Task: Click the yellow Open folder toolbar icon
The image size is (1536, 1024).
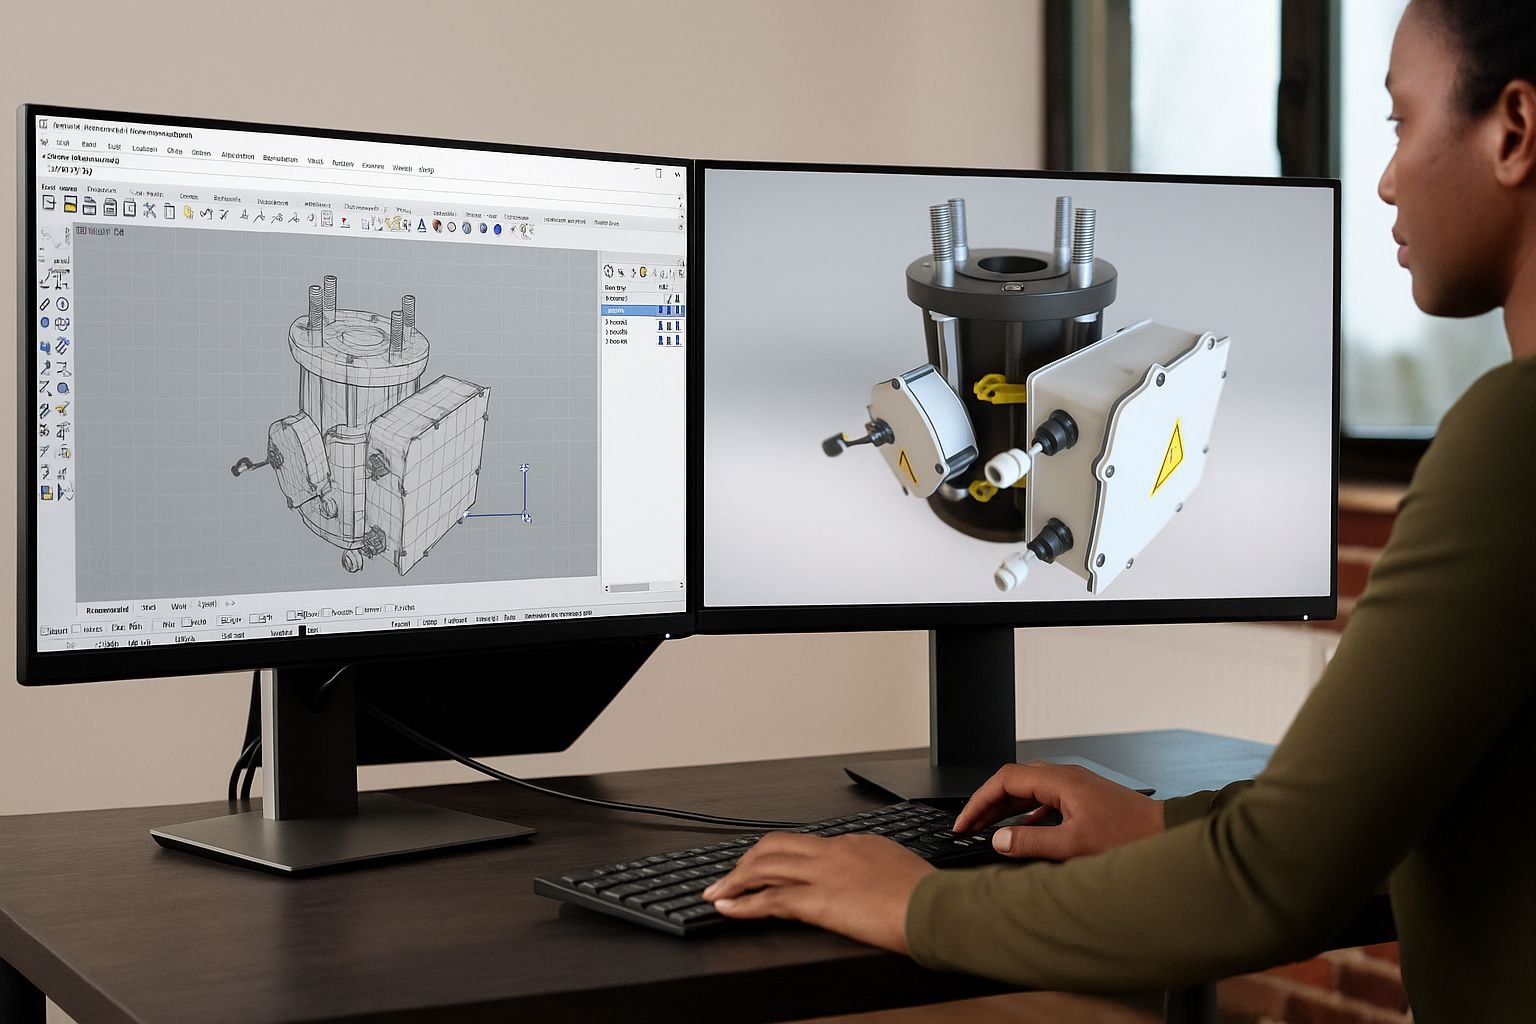Action: 70,204
